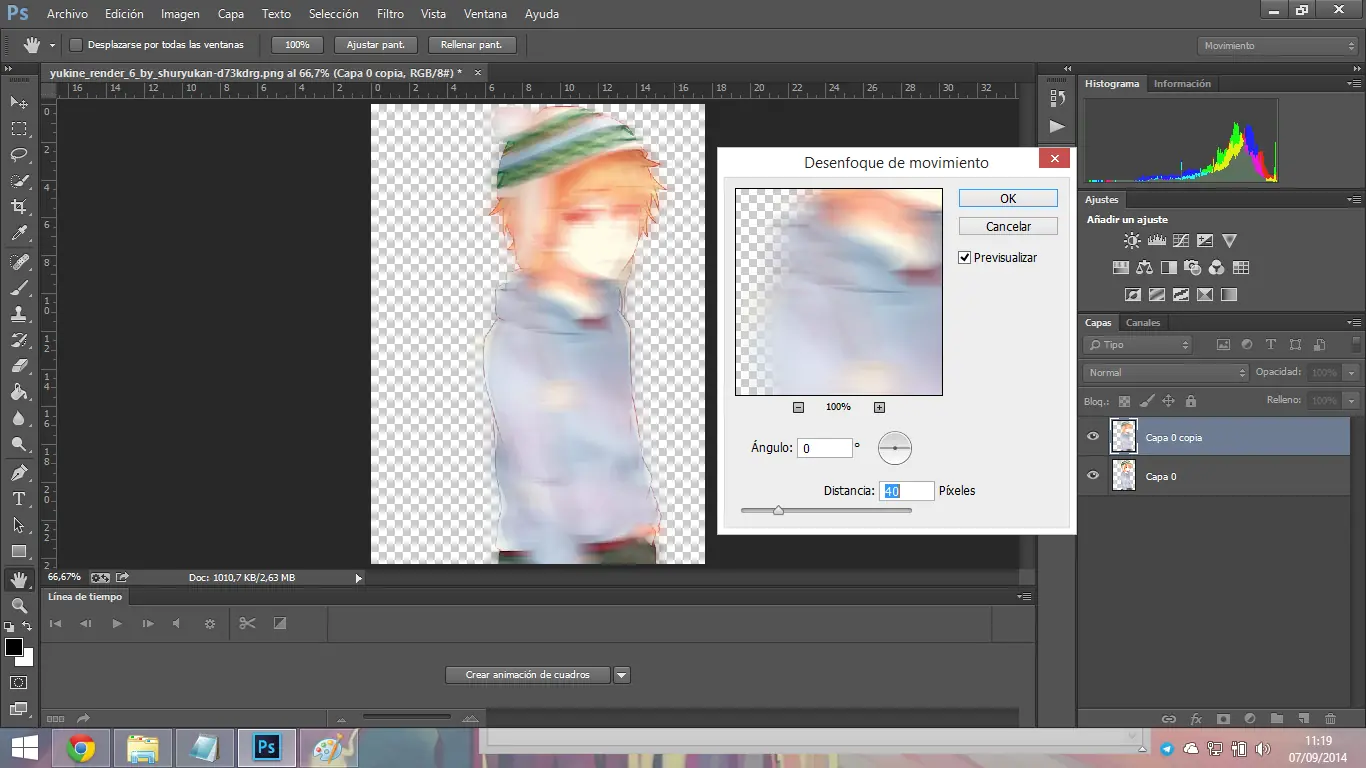Toggle the Previsualizar checkbox

tap(965, 258)
